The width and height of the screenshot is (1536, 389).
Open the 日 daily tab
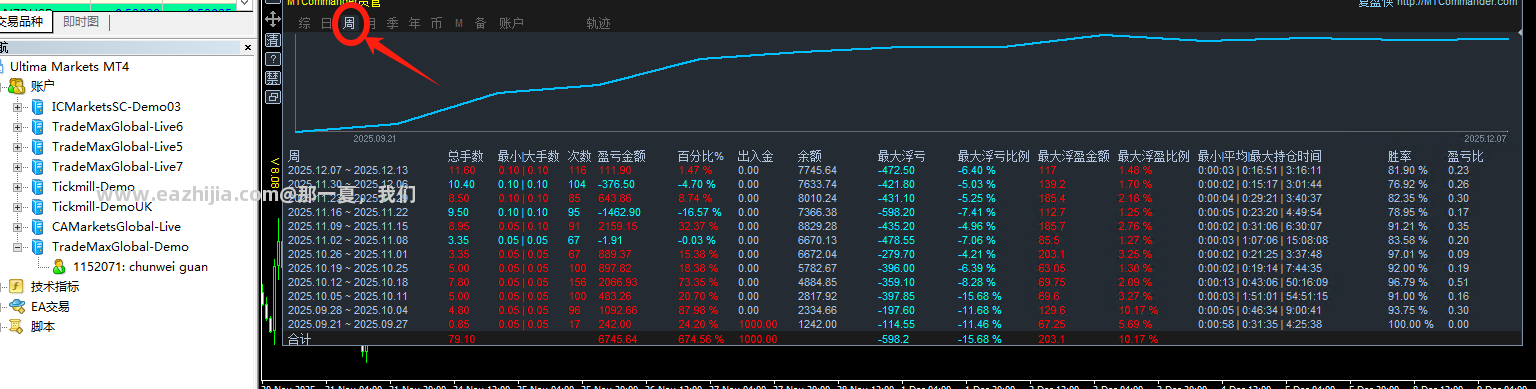tap(327, 22)
